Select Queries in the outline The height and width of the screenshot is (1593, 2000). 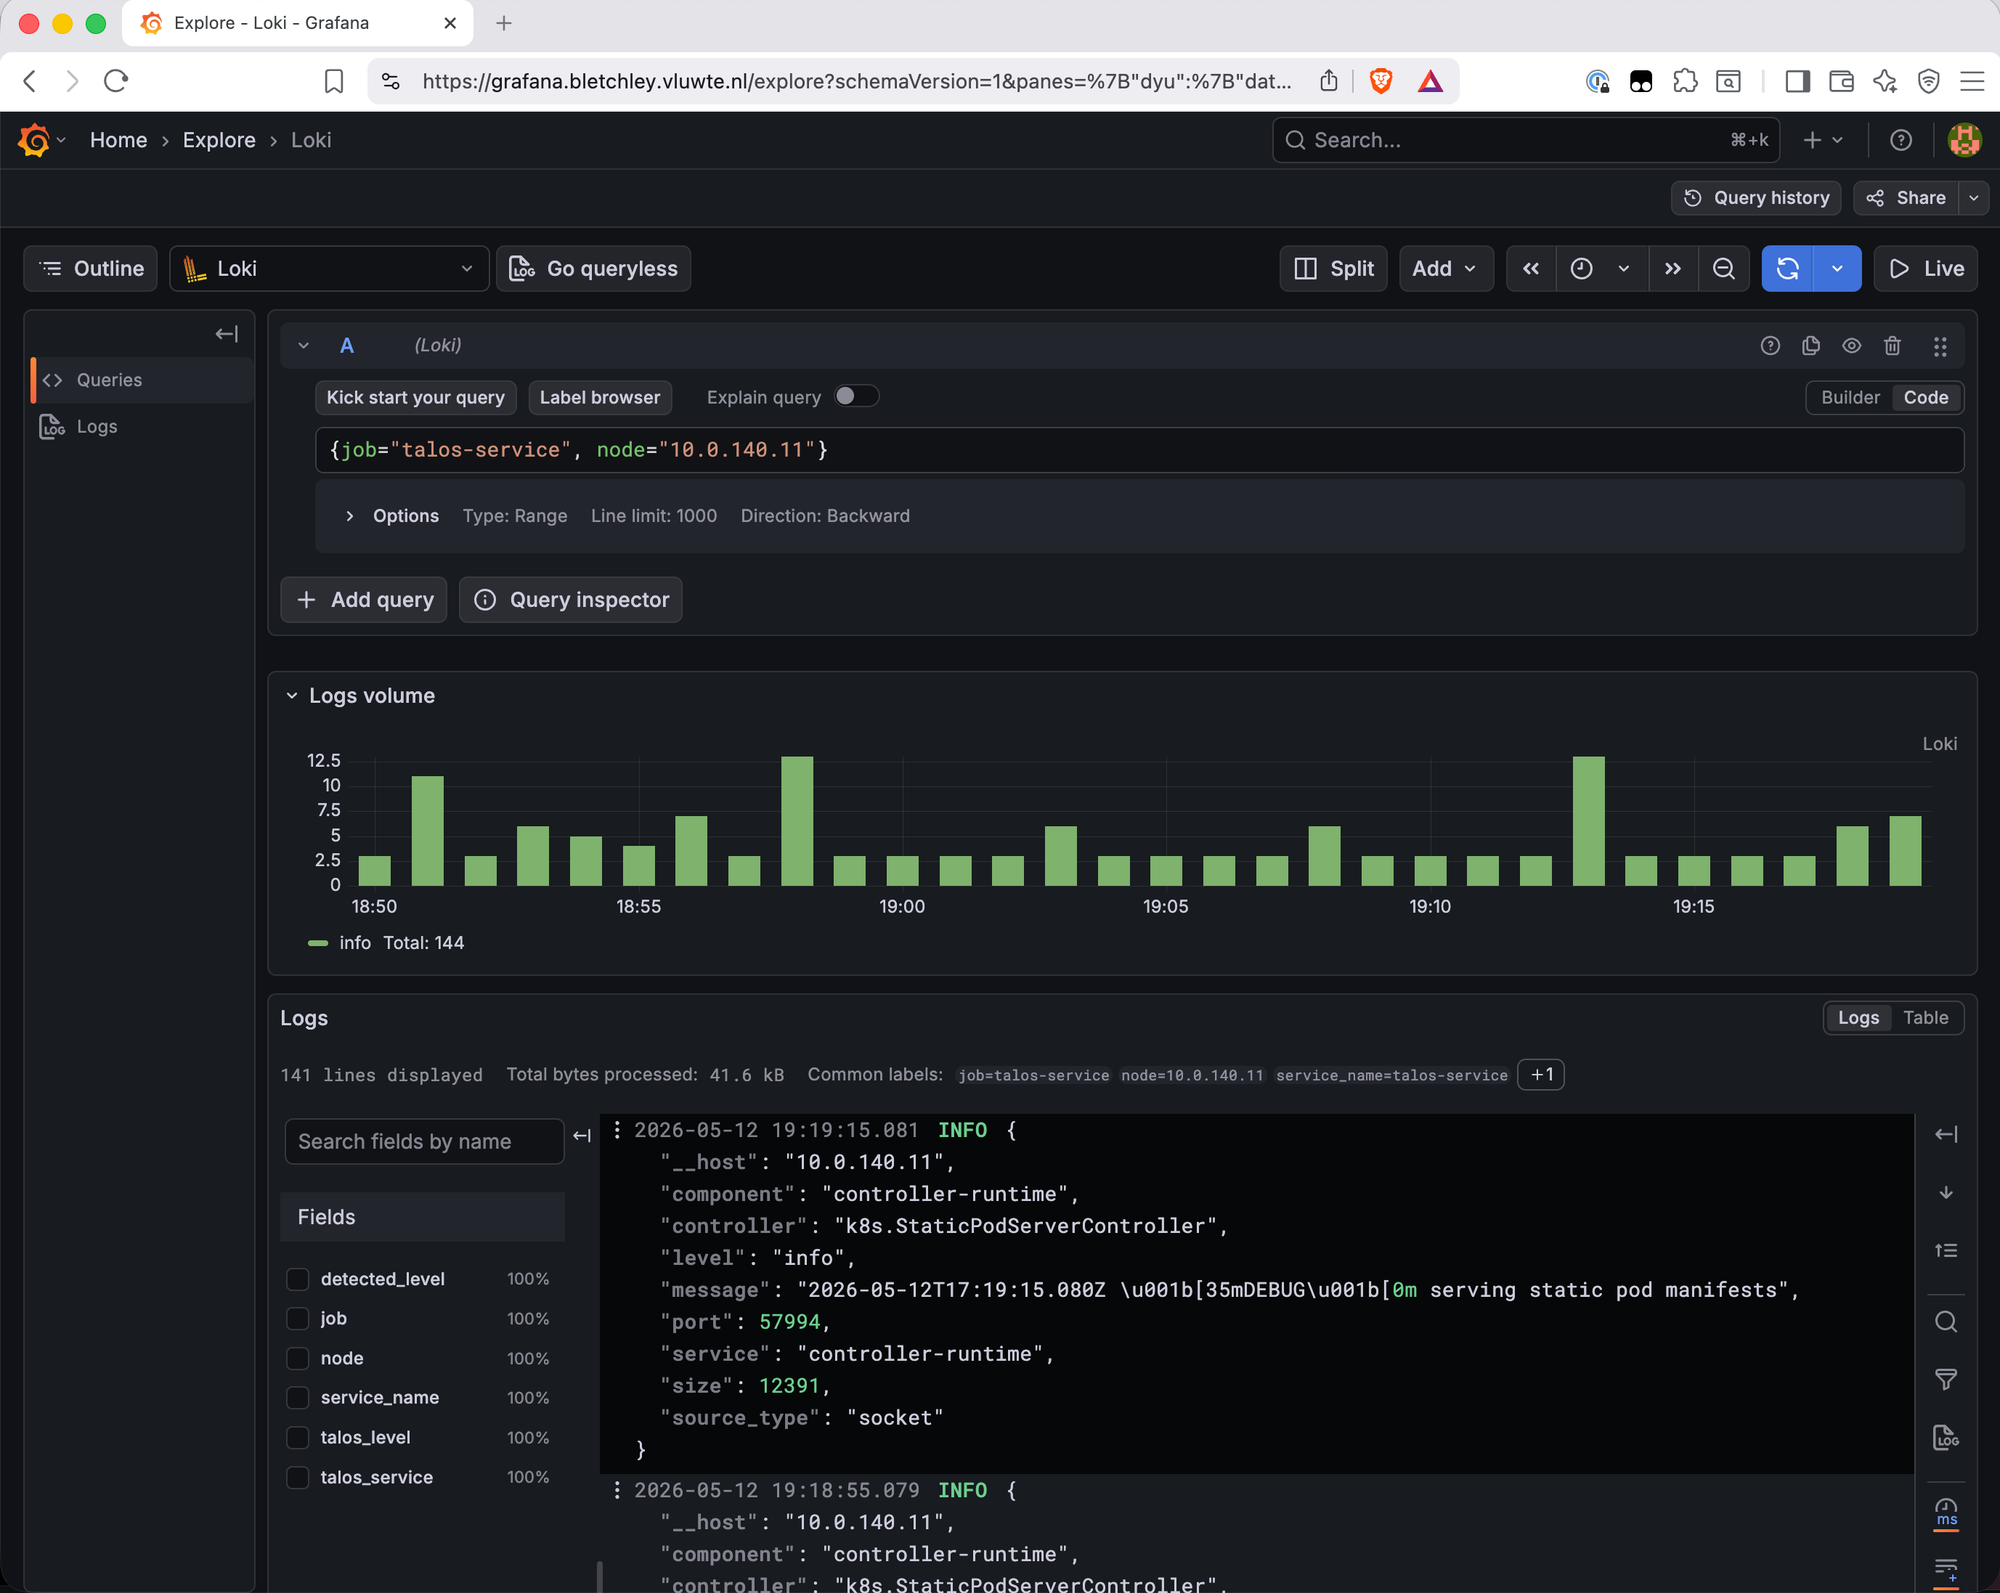143,380
